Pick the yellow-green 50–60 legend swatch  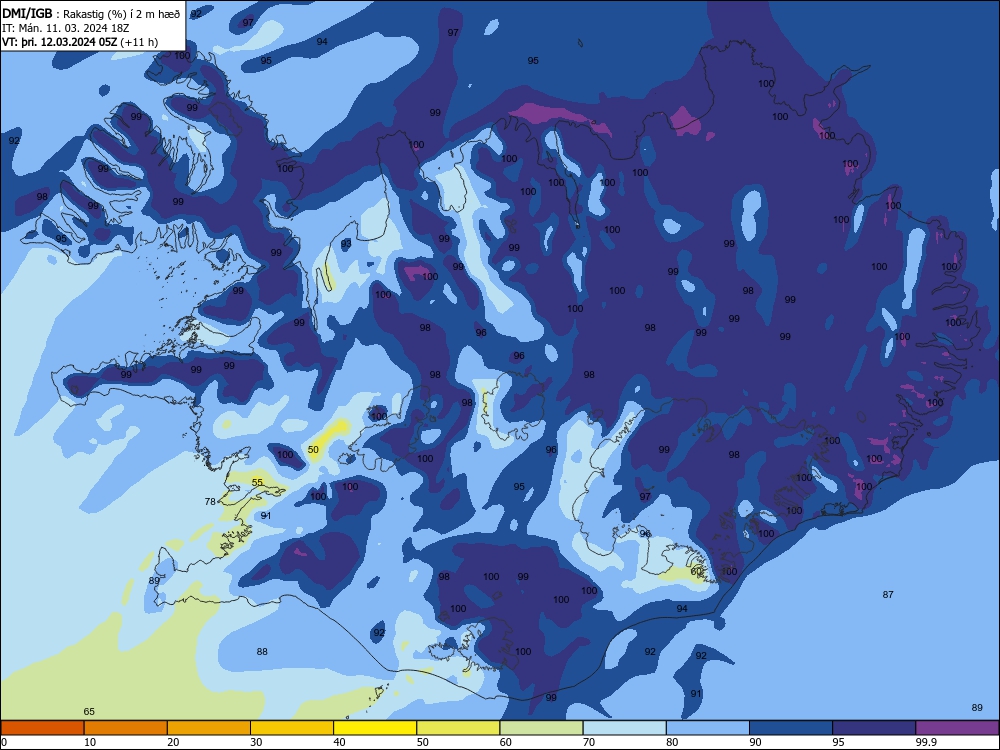[458, 728]
